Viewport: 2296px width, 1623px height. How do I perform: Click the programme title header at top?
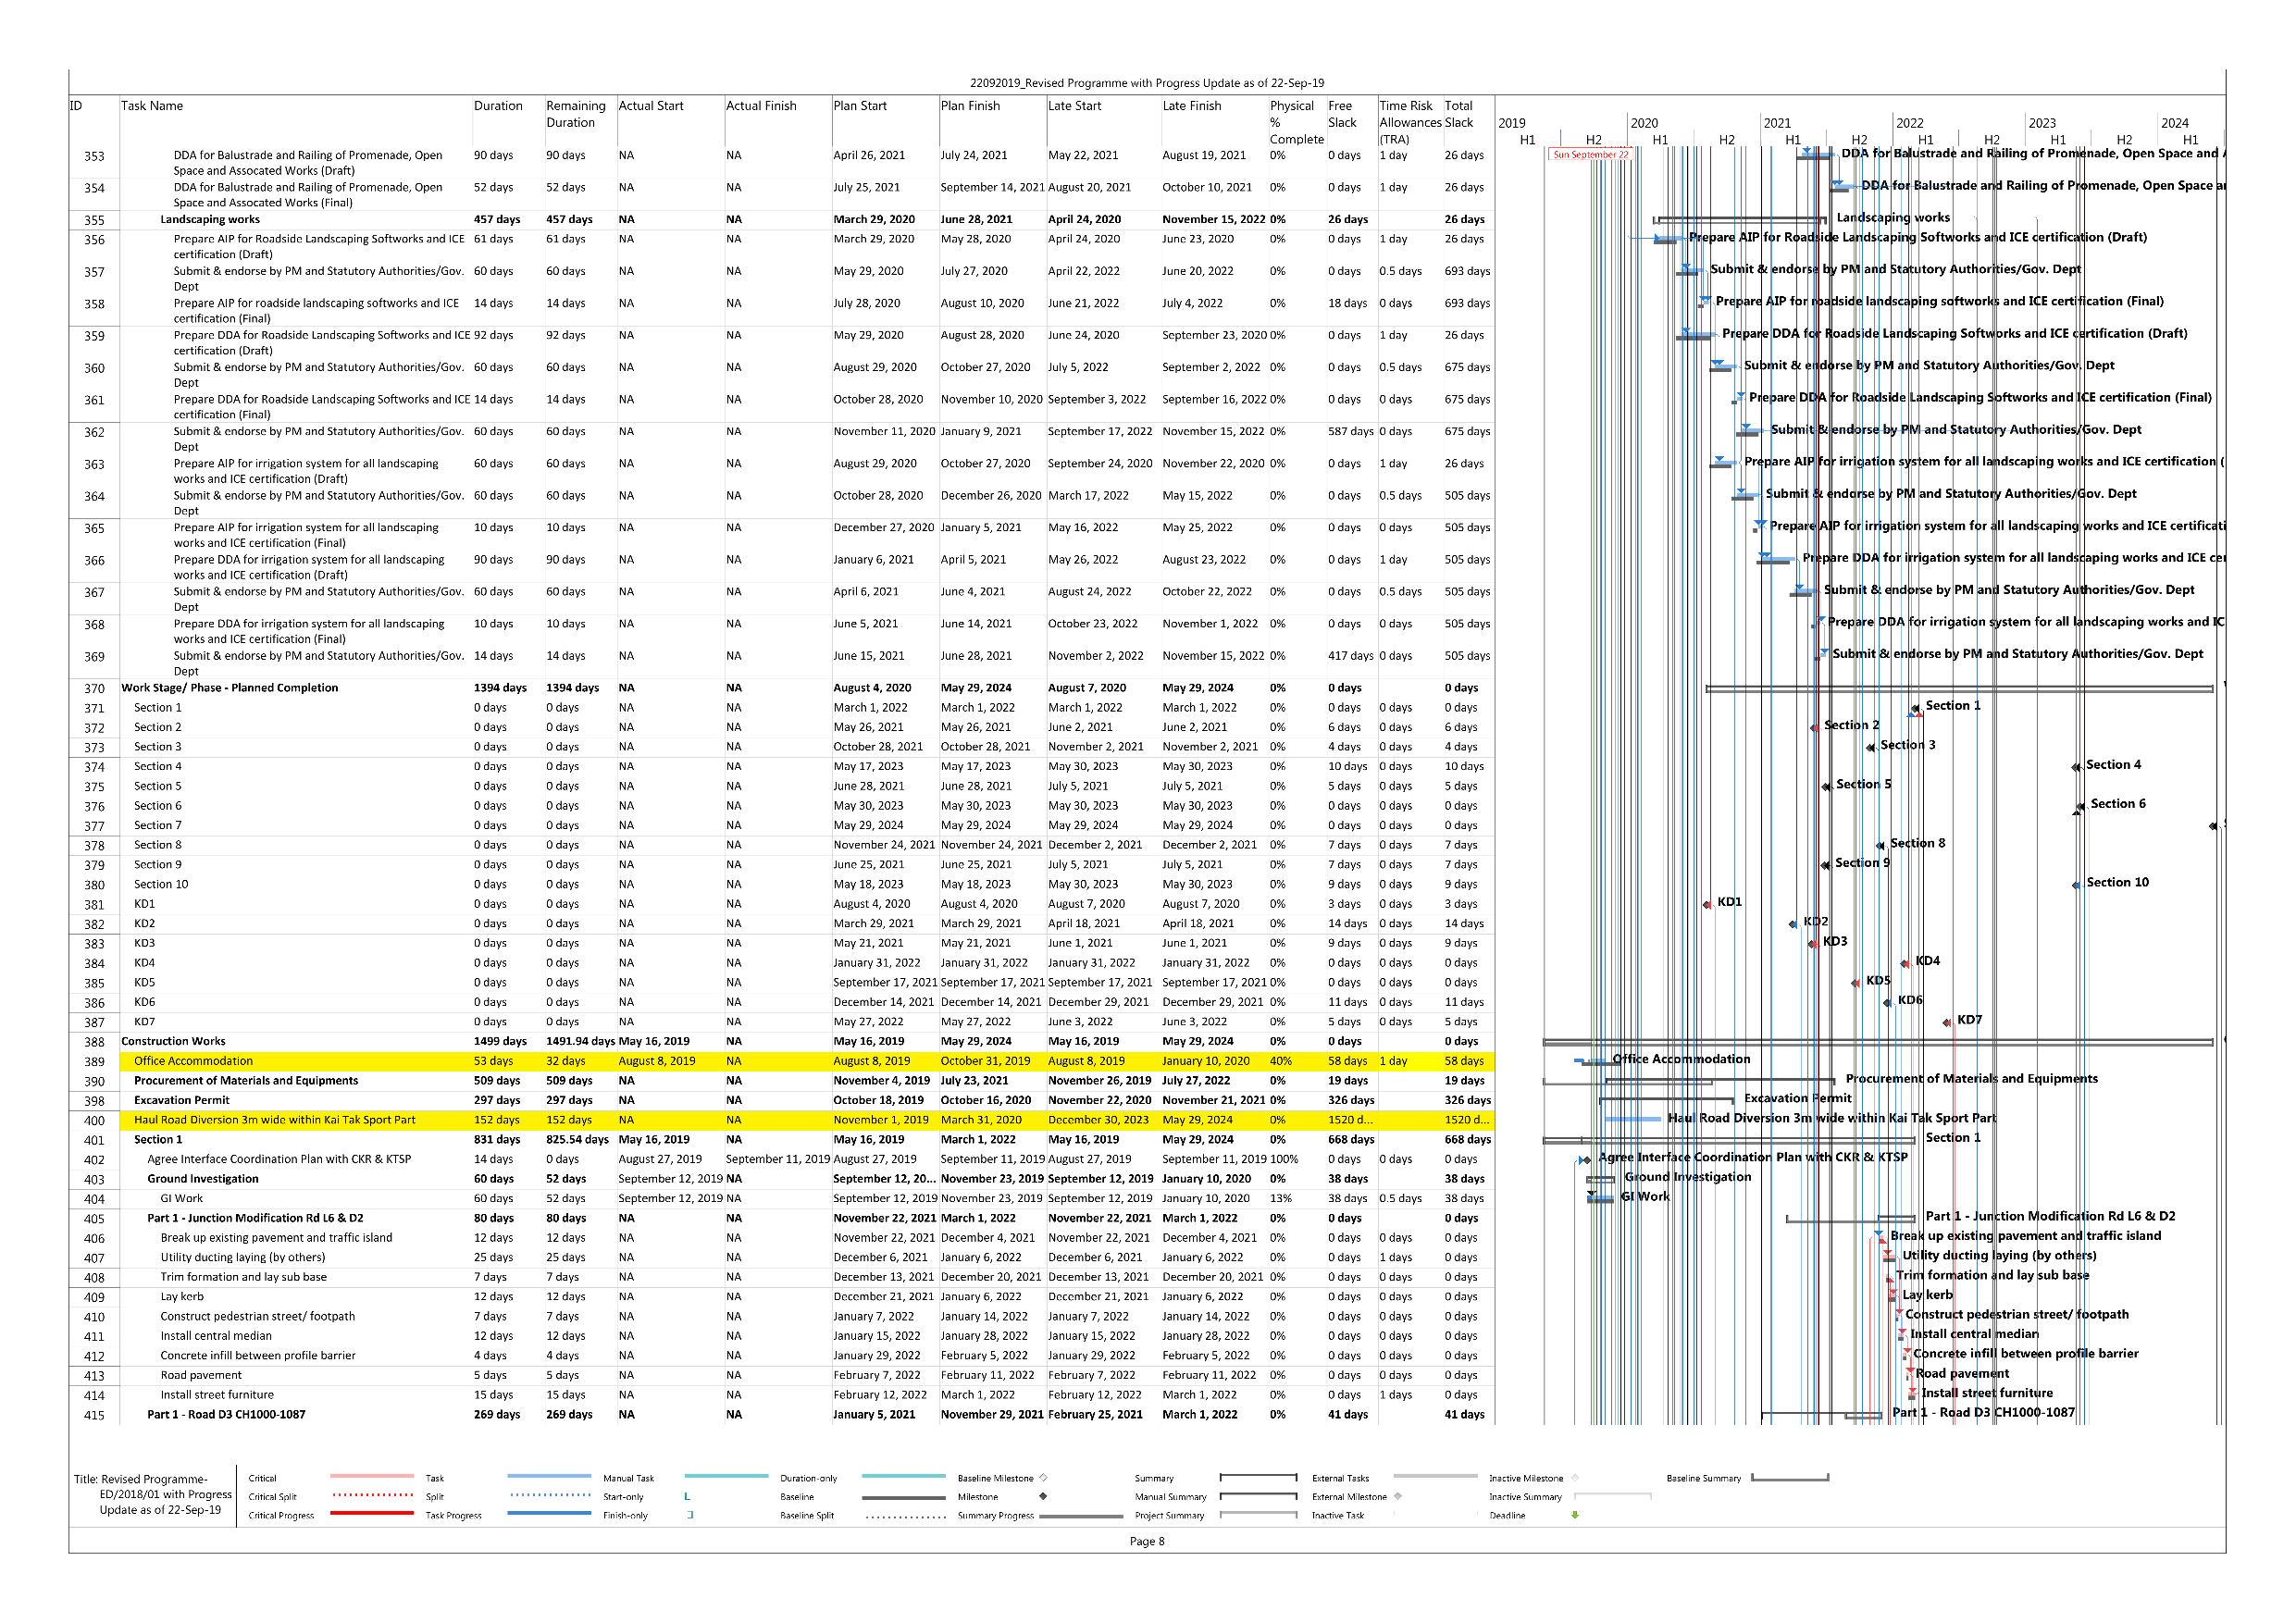click(x=1147, y=83)
